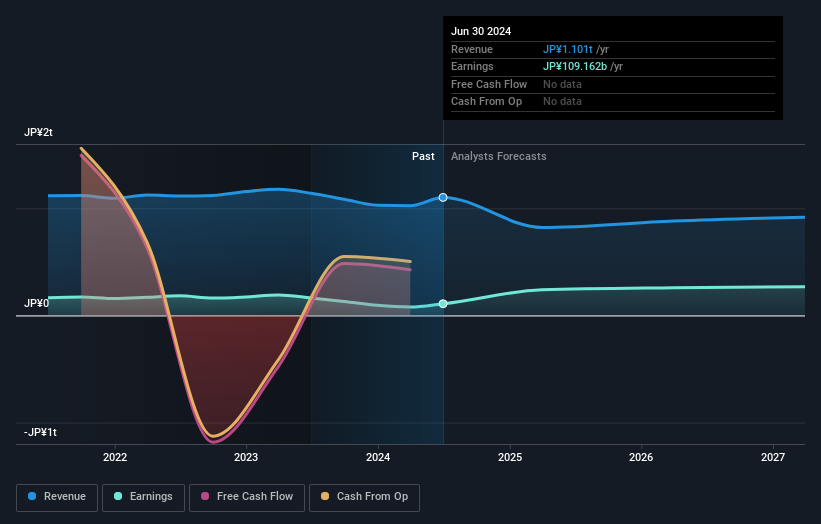Click the Earnings row label in tooltip

pyautogui.click(x=472, y=66)
